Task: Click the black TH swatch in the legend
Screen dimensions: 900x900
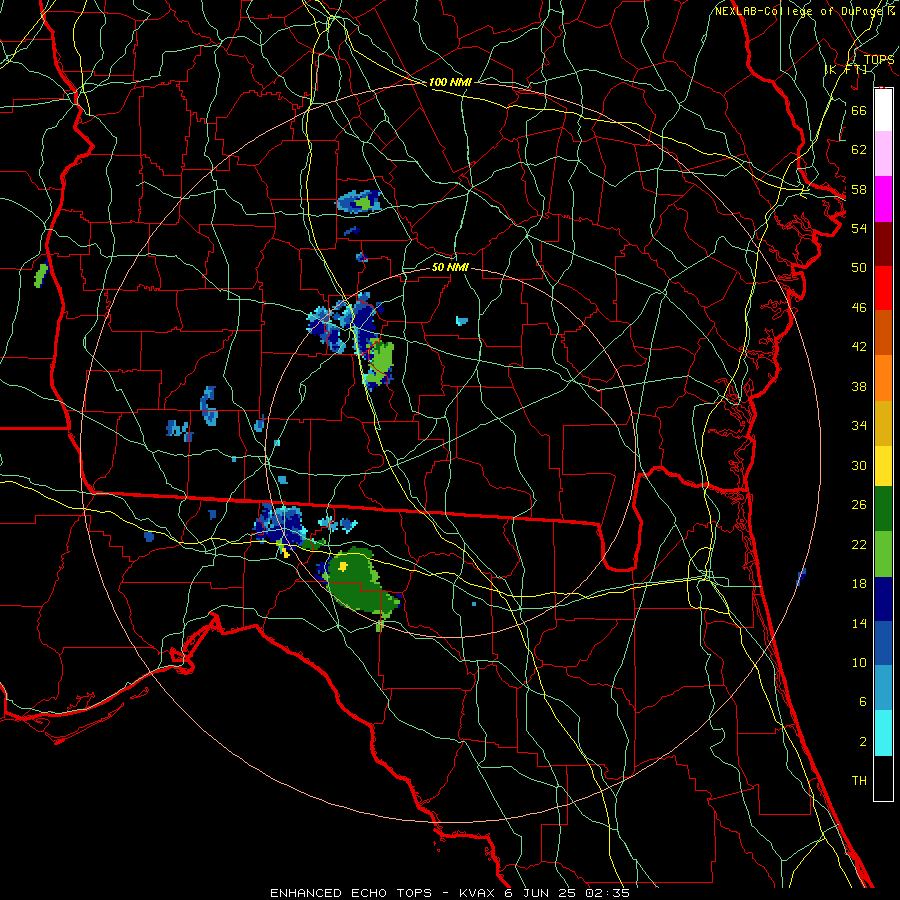Action: click(883, 778)
